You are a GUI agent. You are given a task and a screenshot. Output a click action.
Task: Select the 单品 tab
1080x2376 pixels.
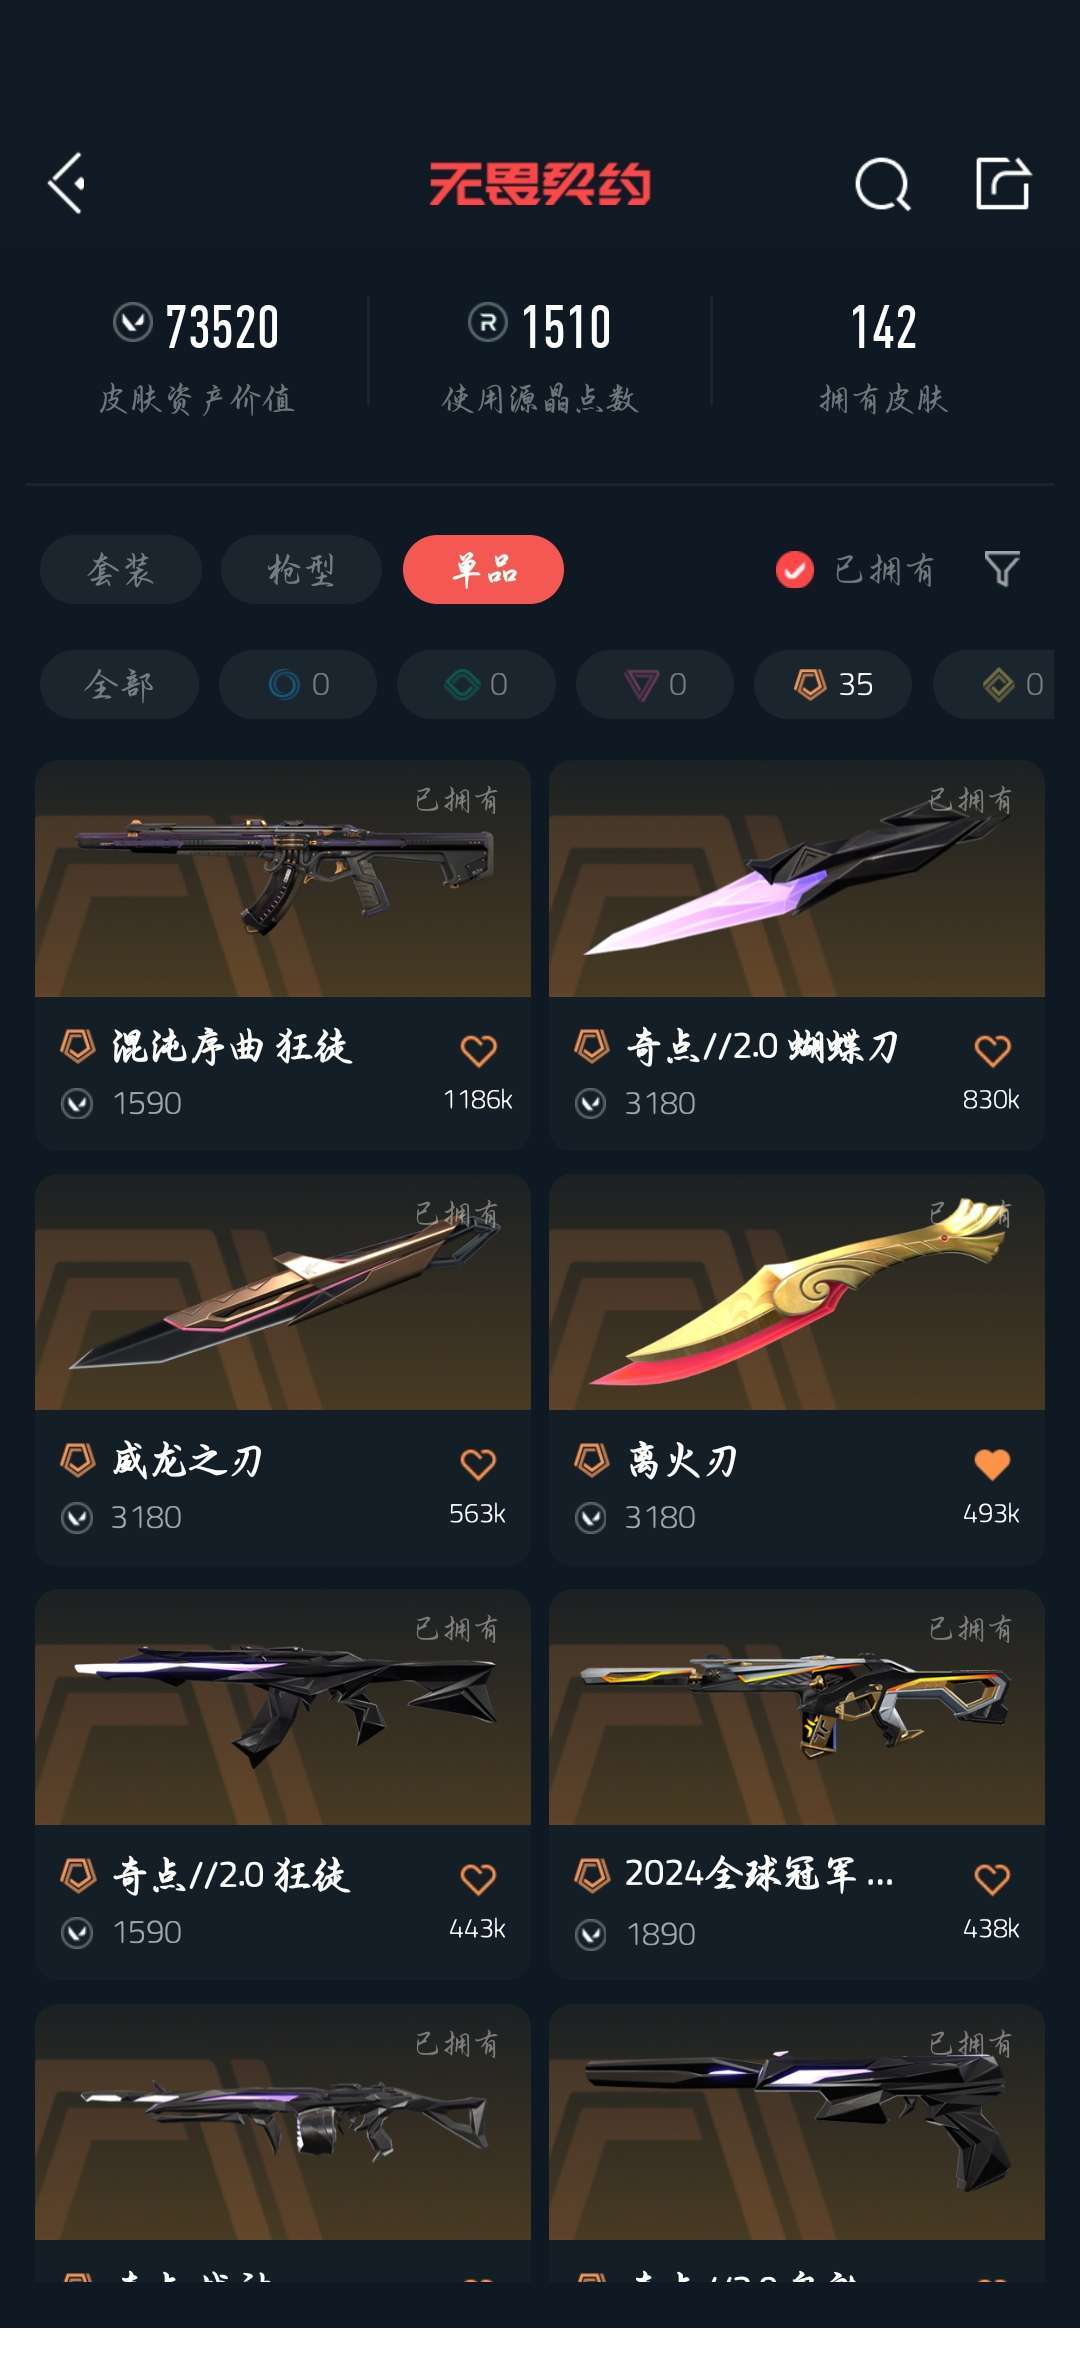pyautogui.click(x=483, y=569)
